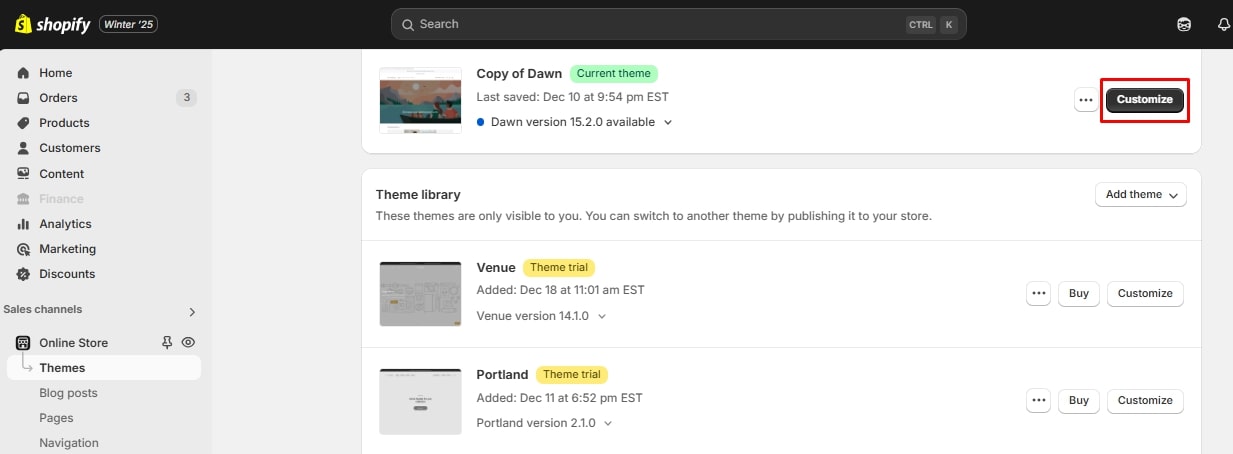Open Portland more actions menu
Screen dimensions: 1233x454
(x=1039, y=400)
